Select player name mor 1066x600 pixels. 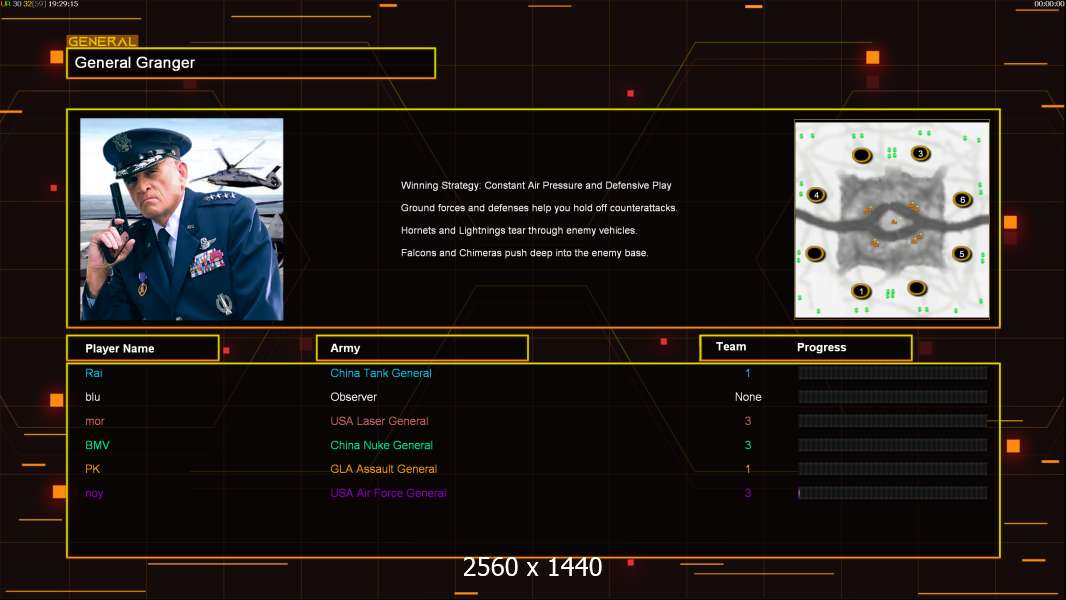click(x=94, y=421)
